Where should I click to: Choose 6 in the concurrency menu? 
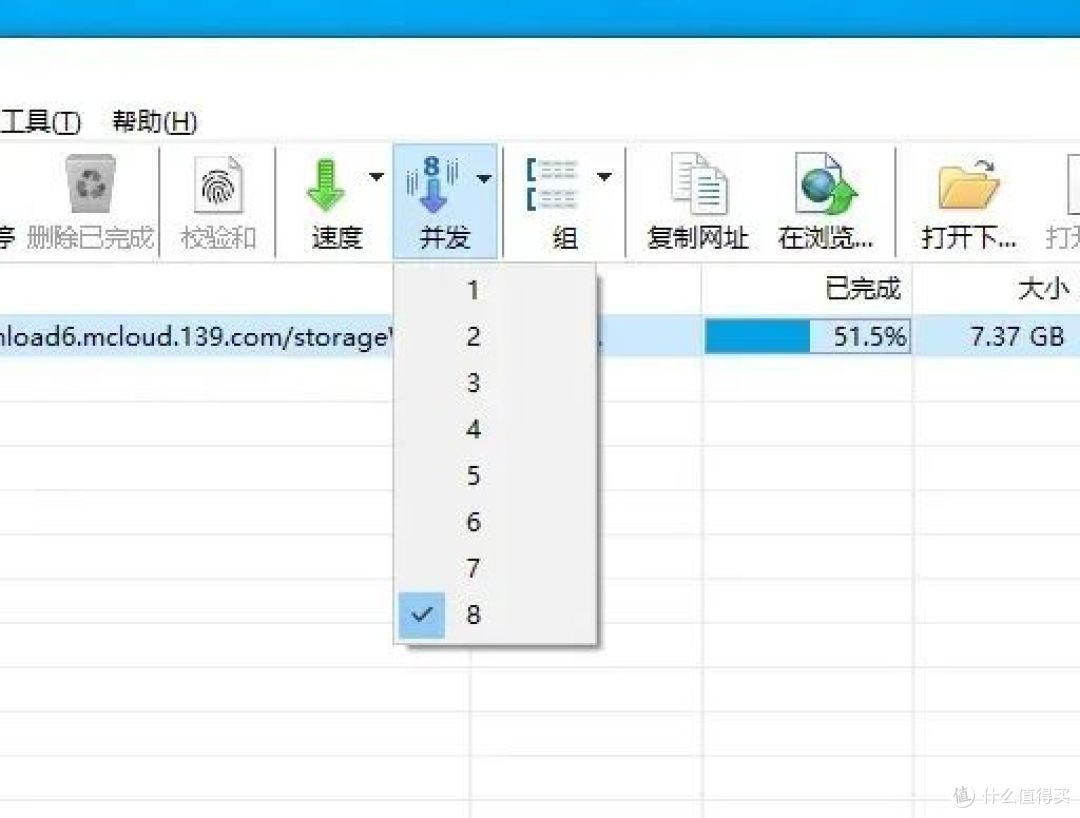[x=495, y=521]
